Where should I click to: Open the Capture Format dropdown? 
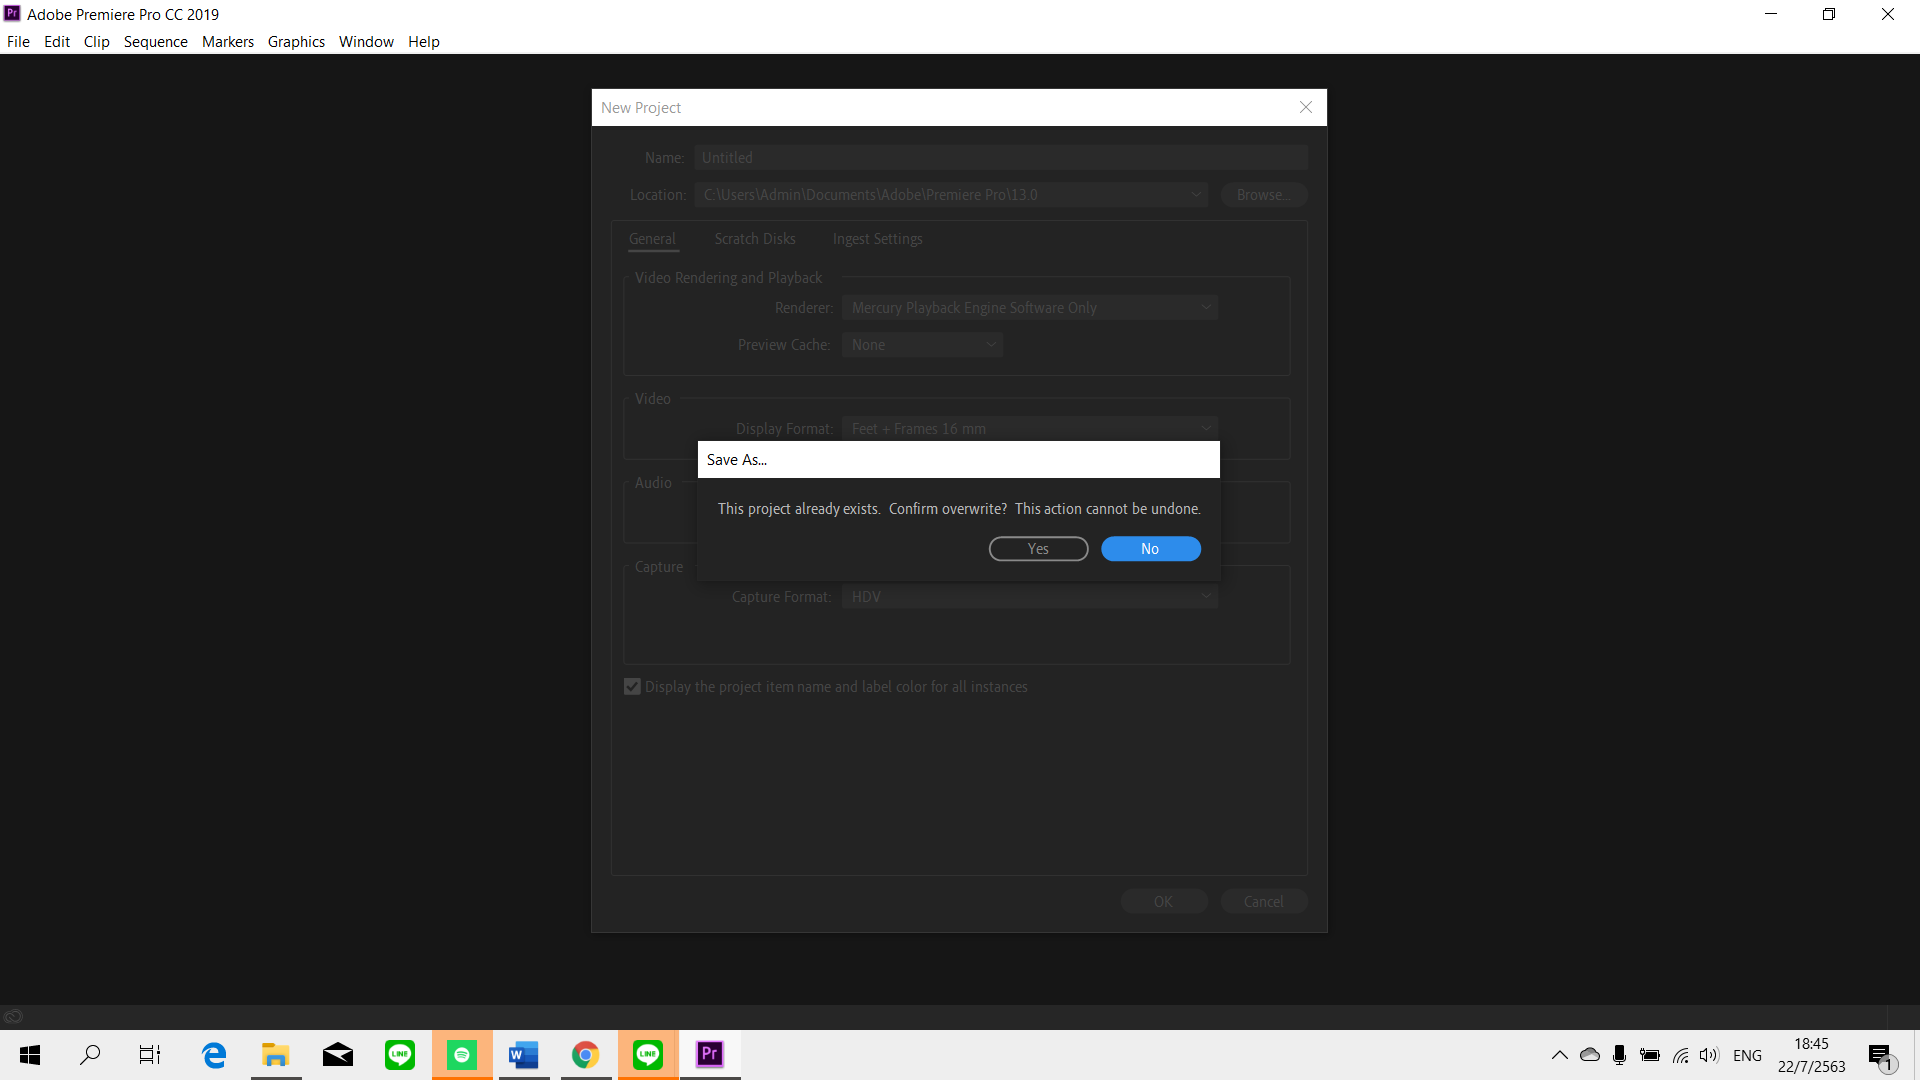point(1029,596)
